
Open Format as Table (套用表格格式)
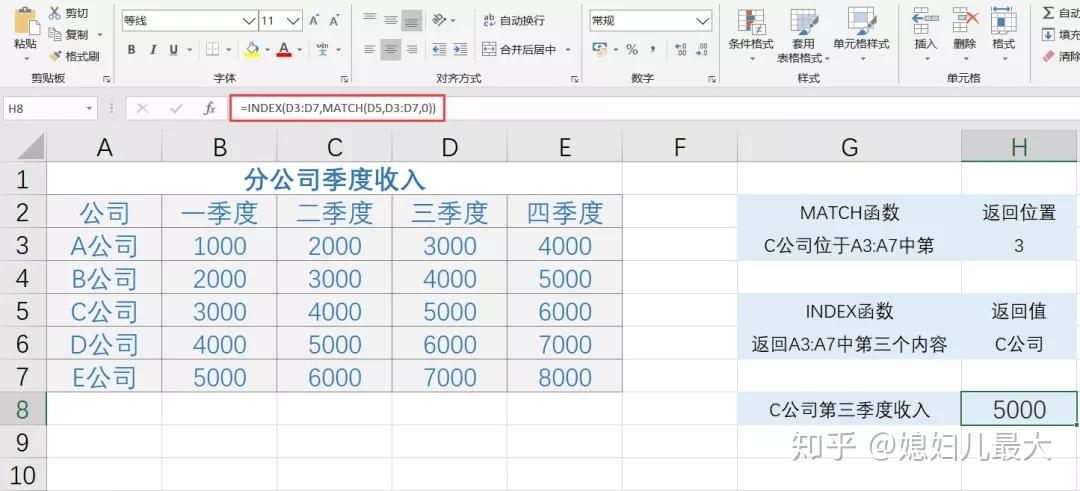pos(803,36)
